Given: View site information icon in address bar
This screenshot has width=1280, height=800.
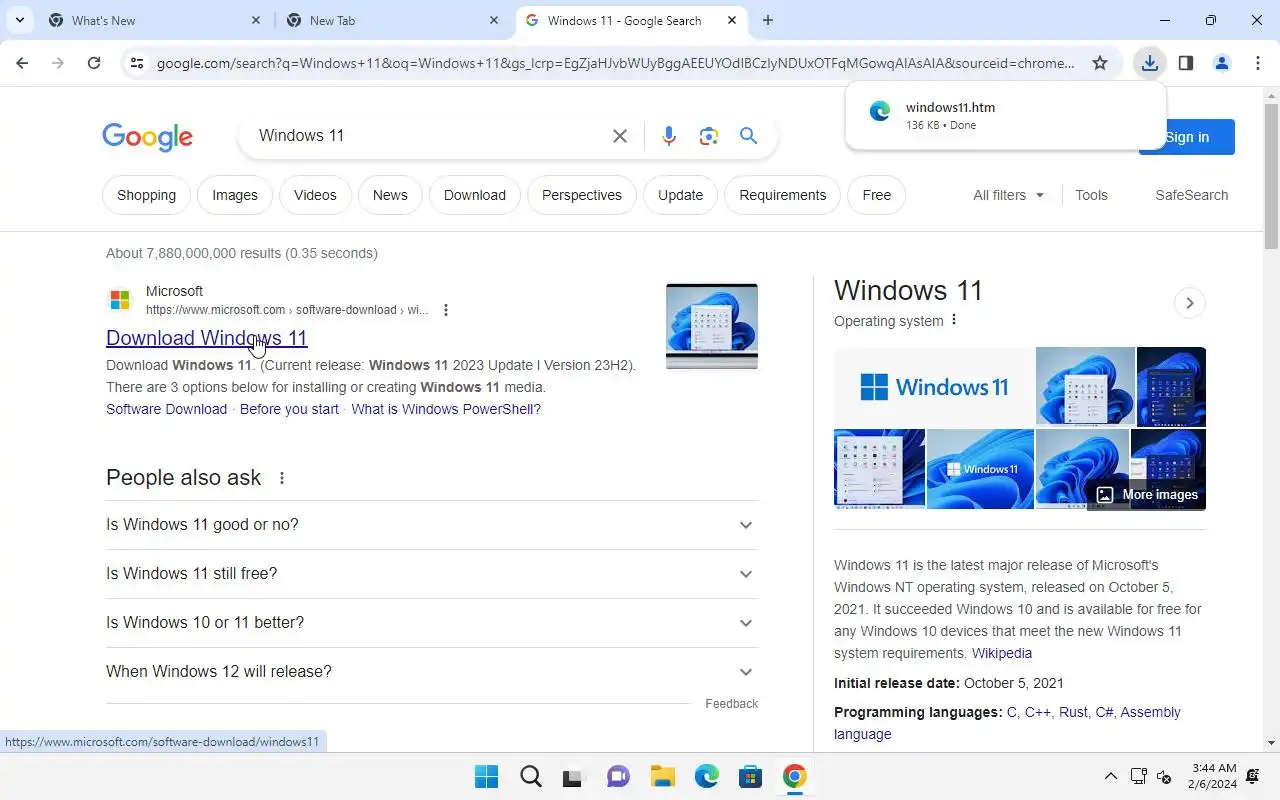Looking at the screenshot, I should 137,63.
